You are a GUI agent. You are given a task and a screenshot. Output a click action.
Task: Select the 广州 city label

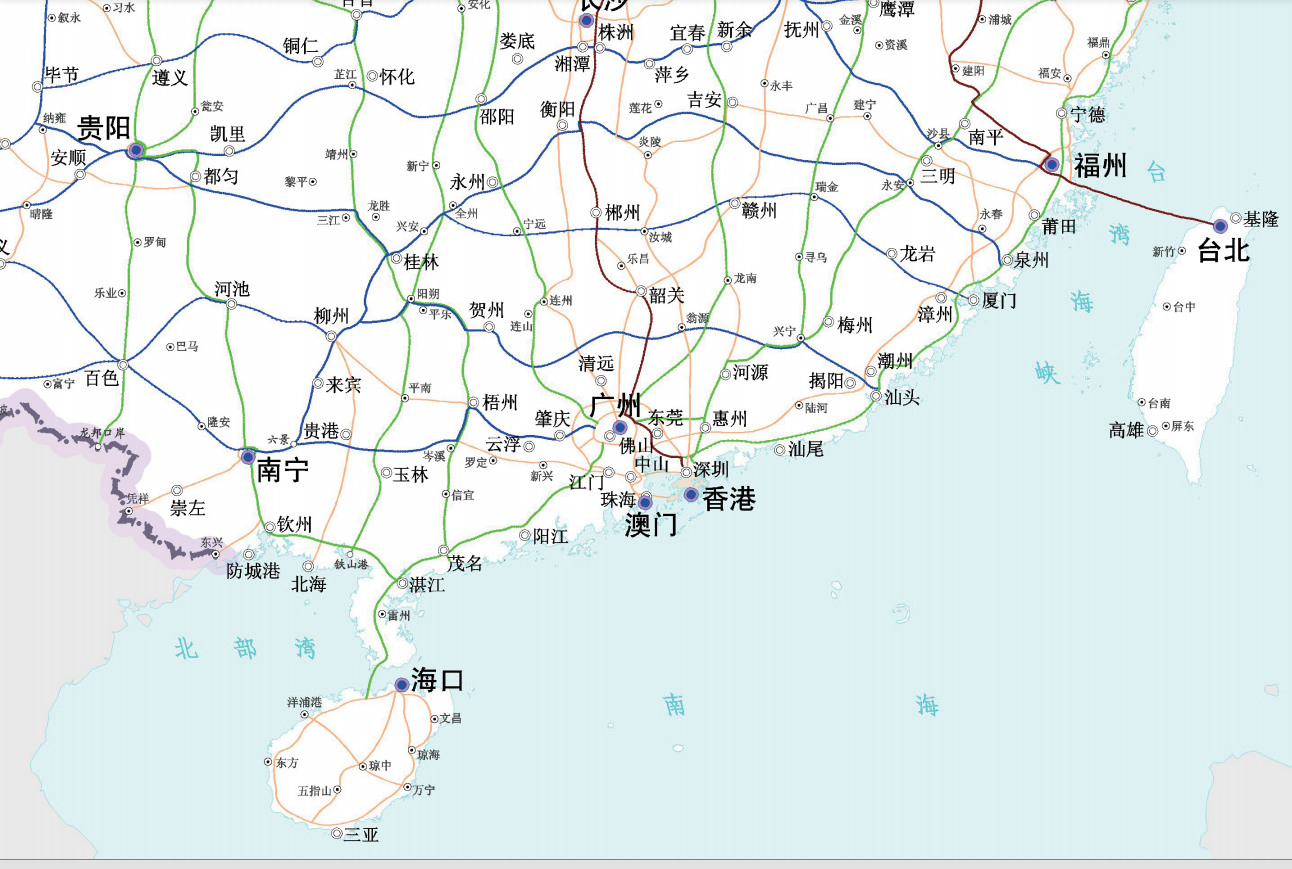pos(615,406)
